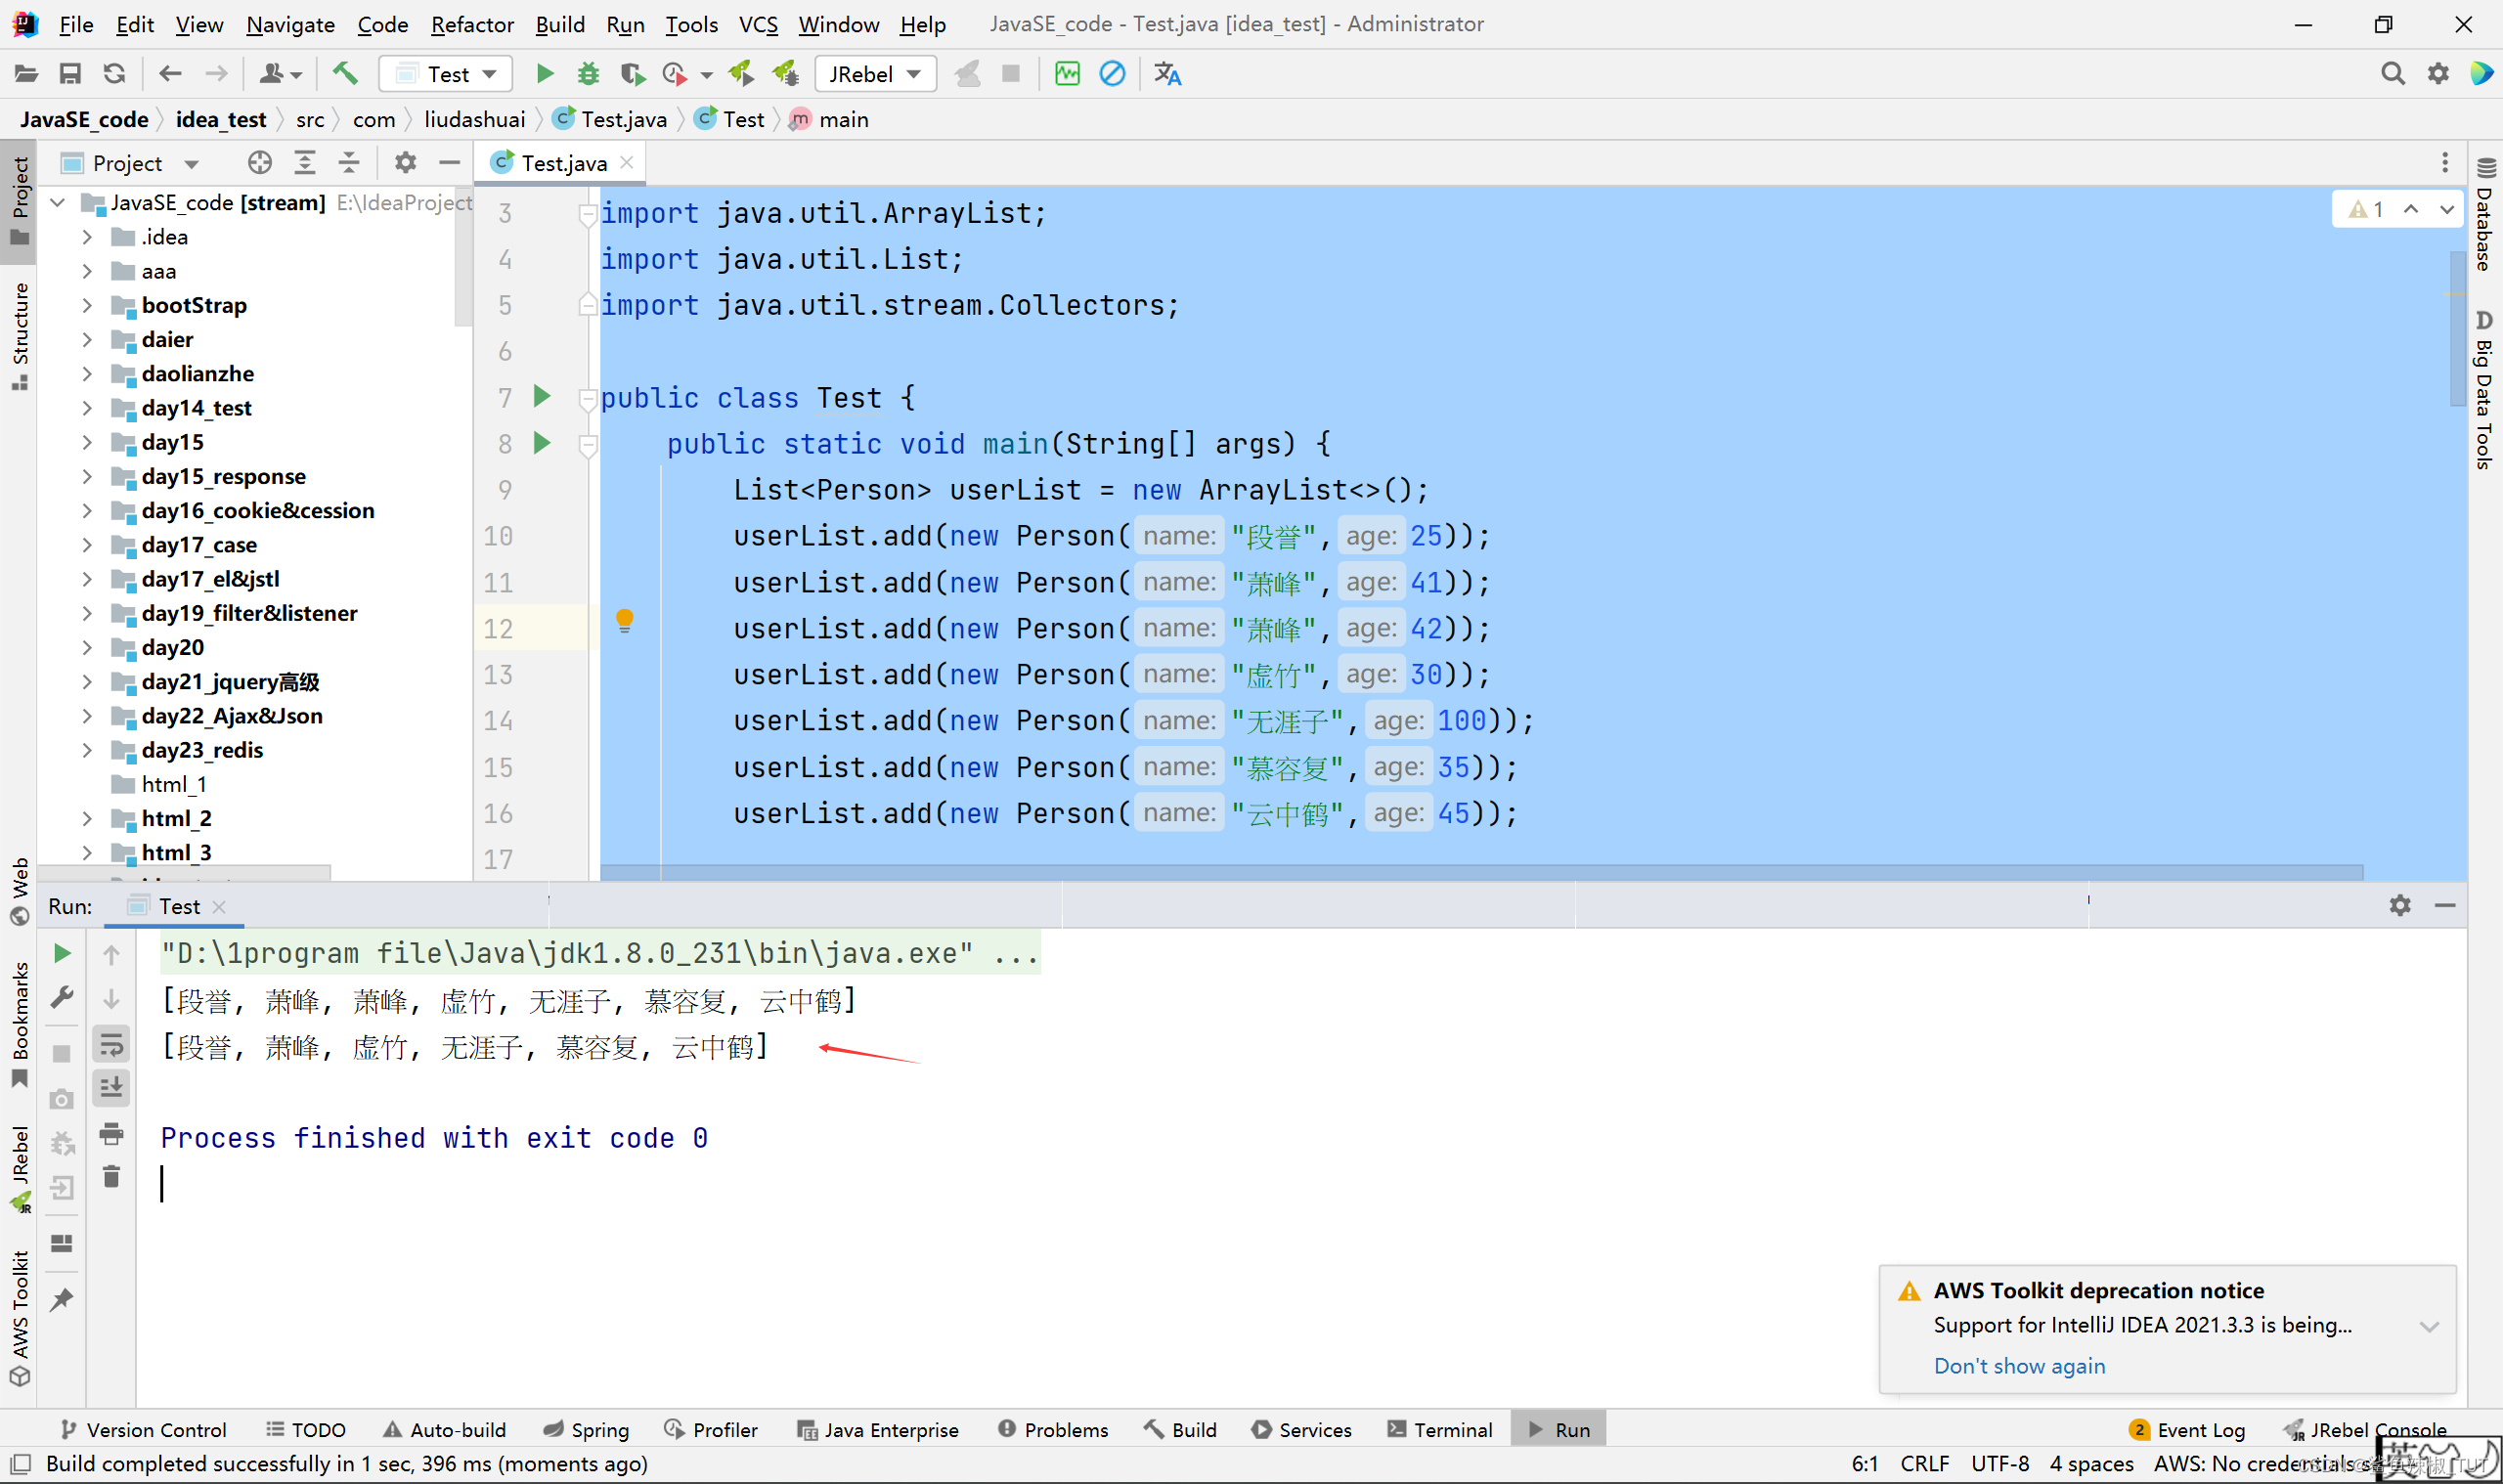
Task: Toggle the Structure panel sidebar
Action: (22, 343)
